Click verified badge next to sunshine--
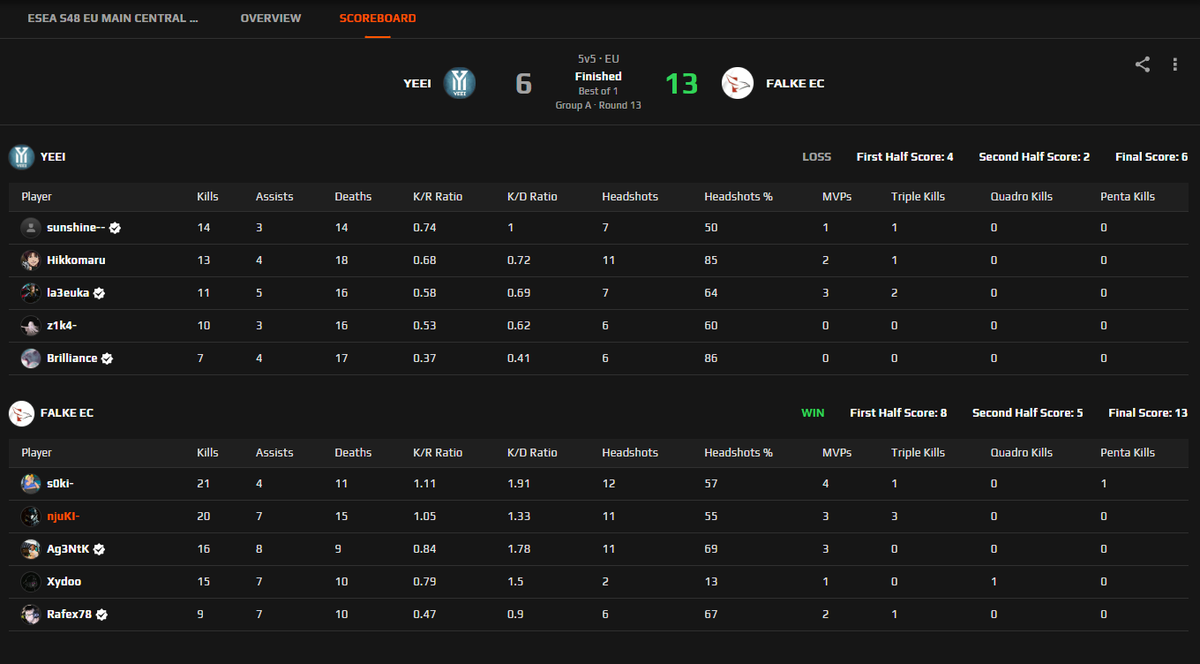Screen dimensions: 1200x664 pyautogui.click(x=115, y=228)
